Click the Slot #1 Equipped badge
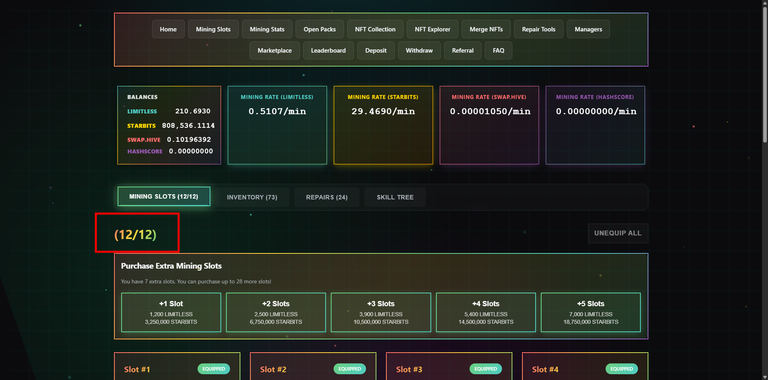Viewport: 768px width, 380px height. 214,369
